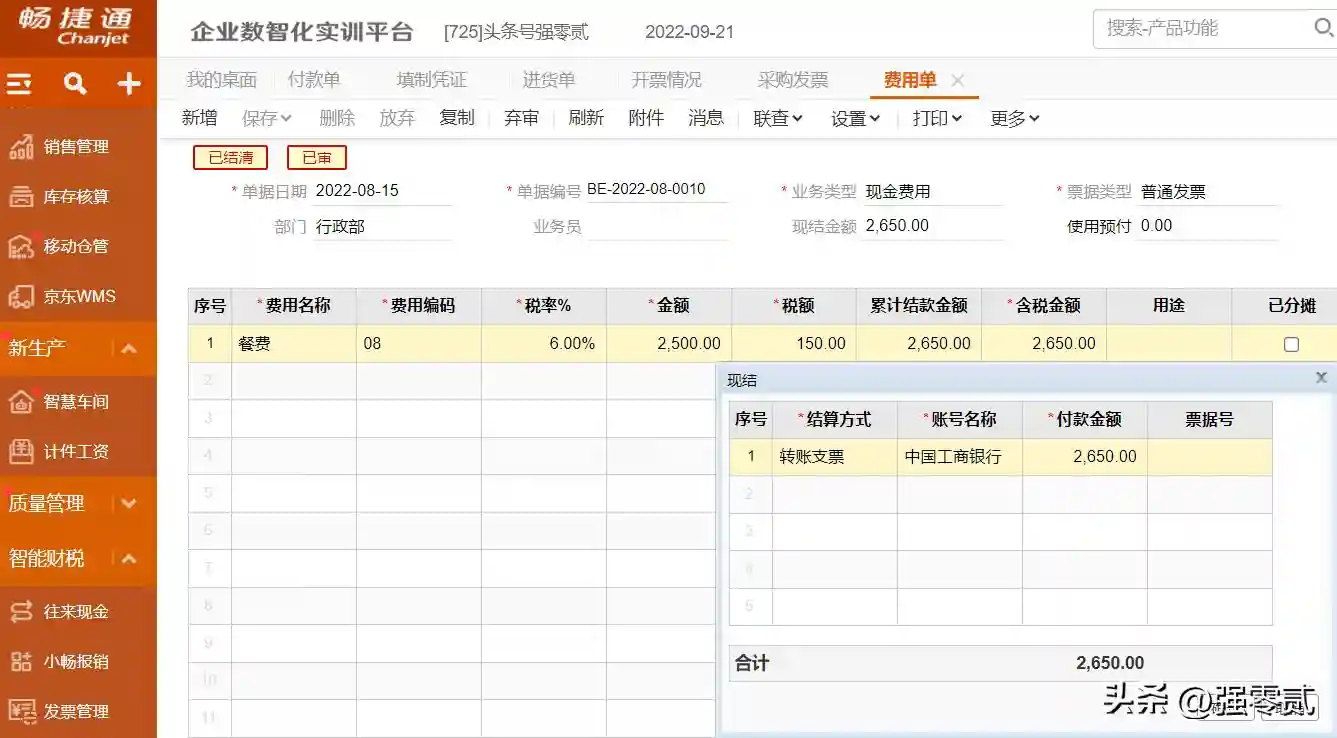Expand the 质量管理 sidebar section

[x=129, y=504]
